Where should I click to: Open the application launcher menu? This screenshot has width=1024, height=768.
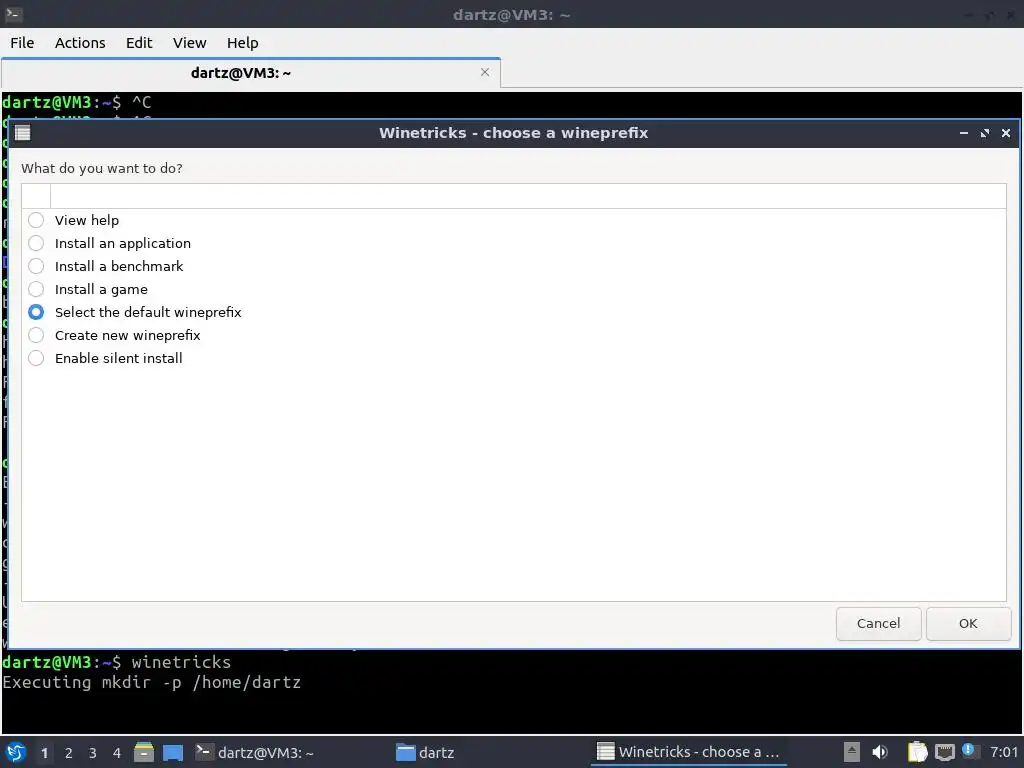[x=16, y=752]
